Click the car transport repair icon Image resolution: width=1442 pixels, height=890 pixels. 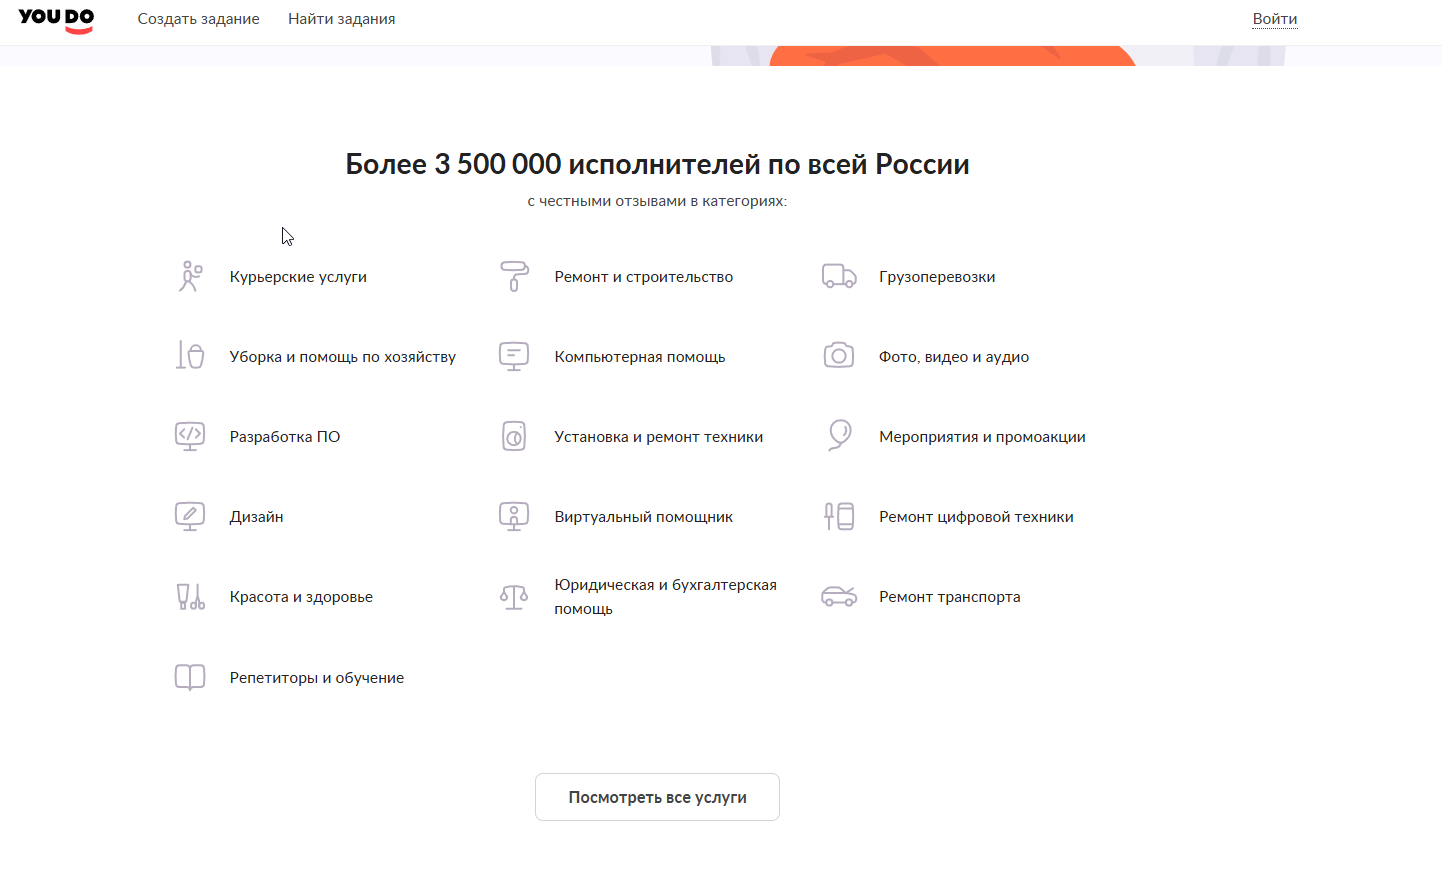[839, 596]
